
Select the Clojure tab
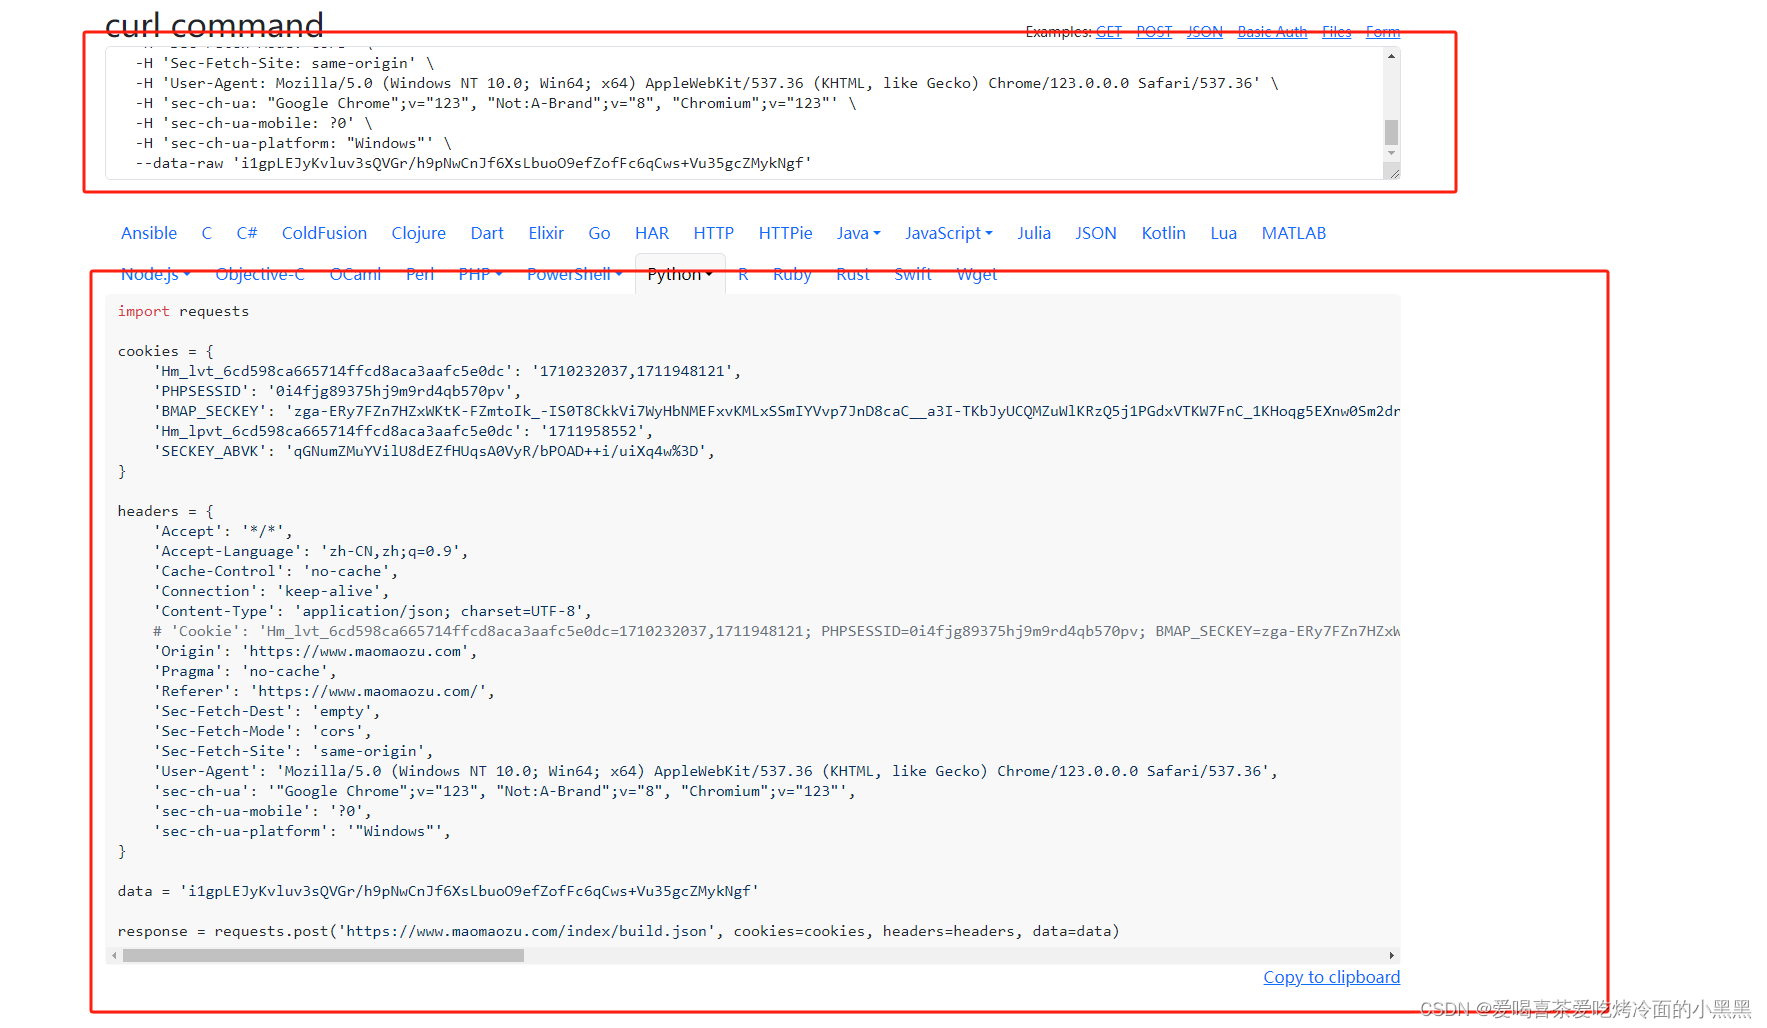419,233
